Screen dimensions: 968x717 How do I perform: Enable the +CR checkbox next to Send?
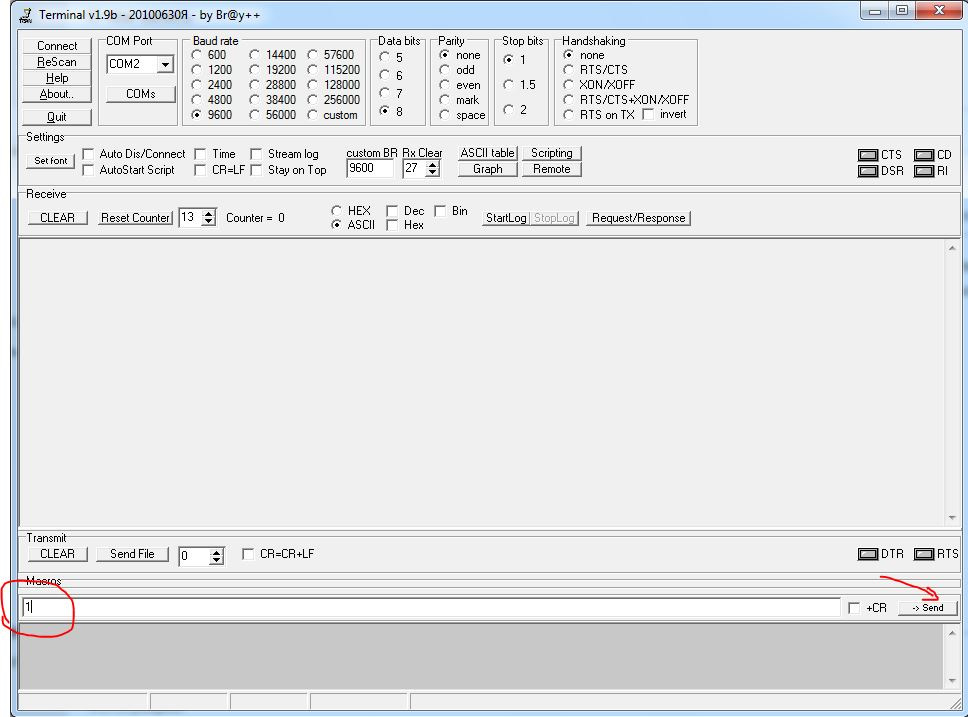coord(854,608)
